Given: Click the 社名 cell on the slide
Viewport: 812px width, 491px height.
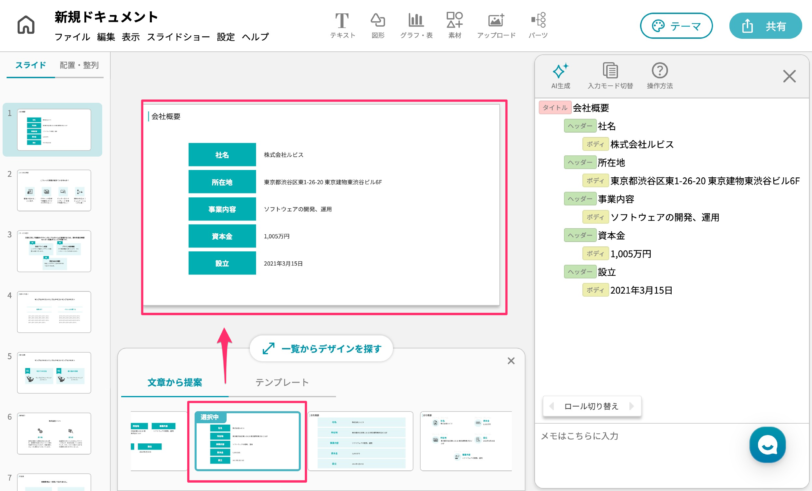Looking at the screenshot, I should pos(222,155).
